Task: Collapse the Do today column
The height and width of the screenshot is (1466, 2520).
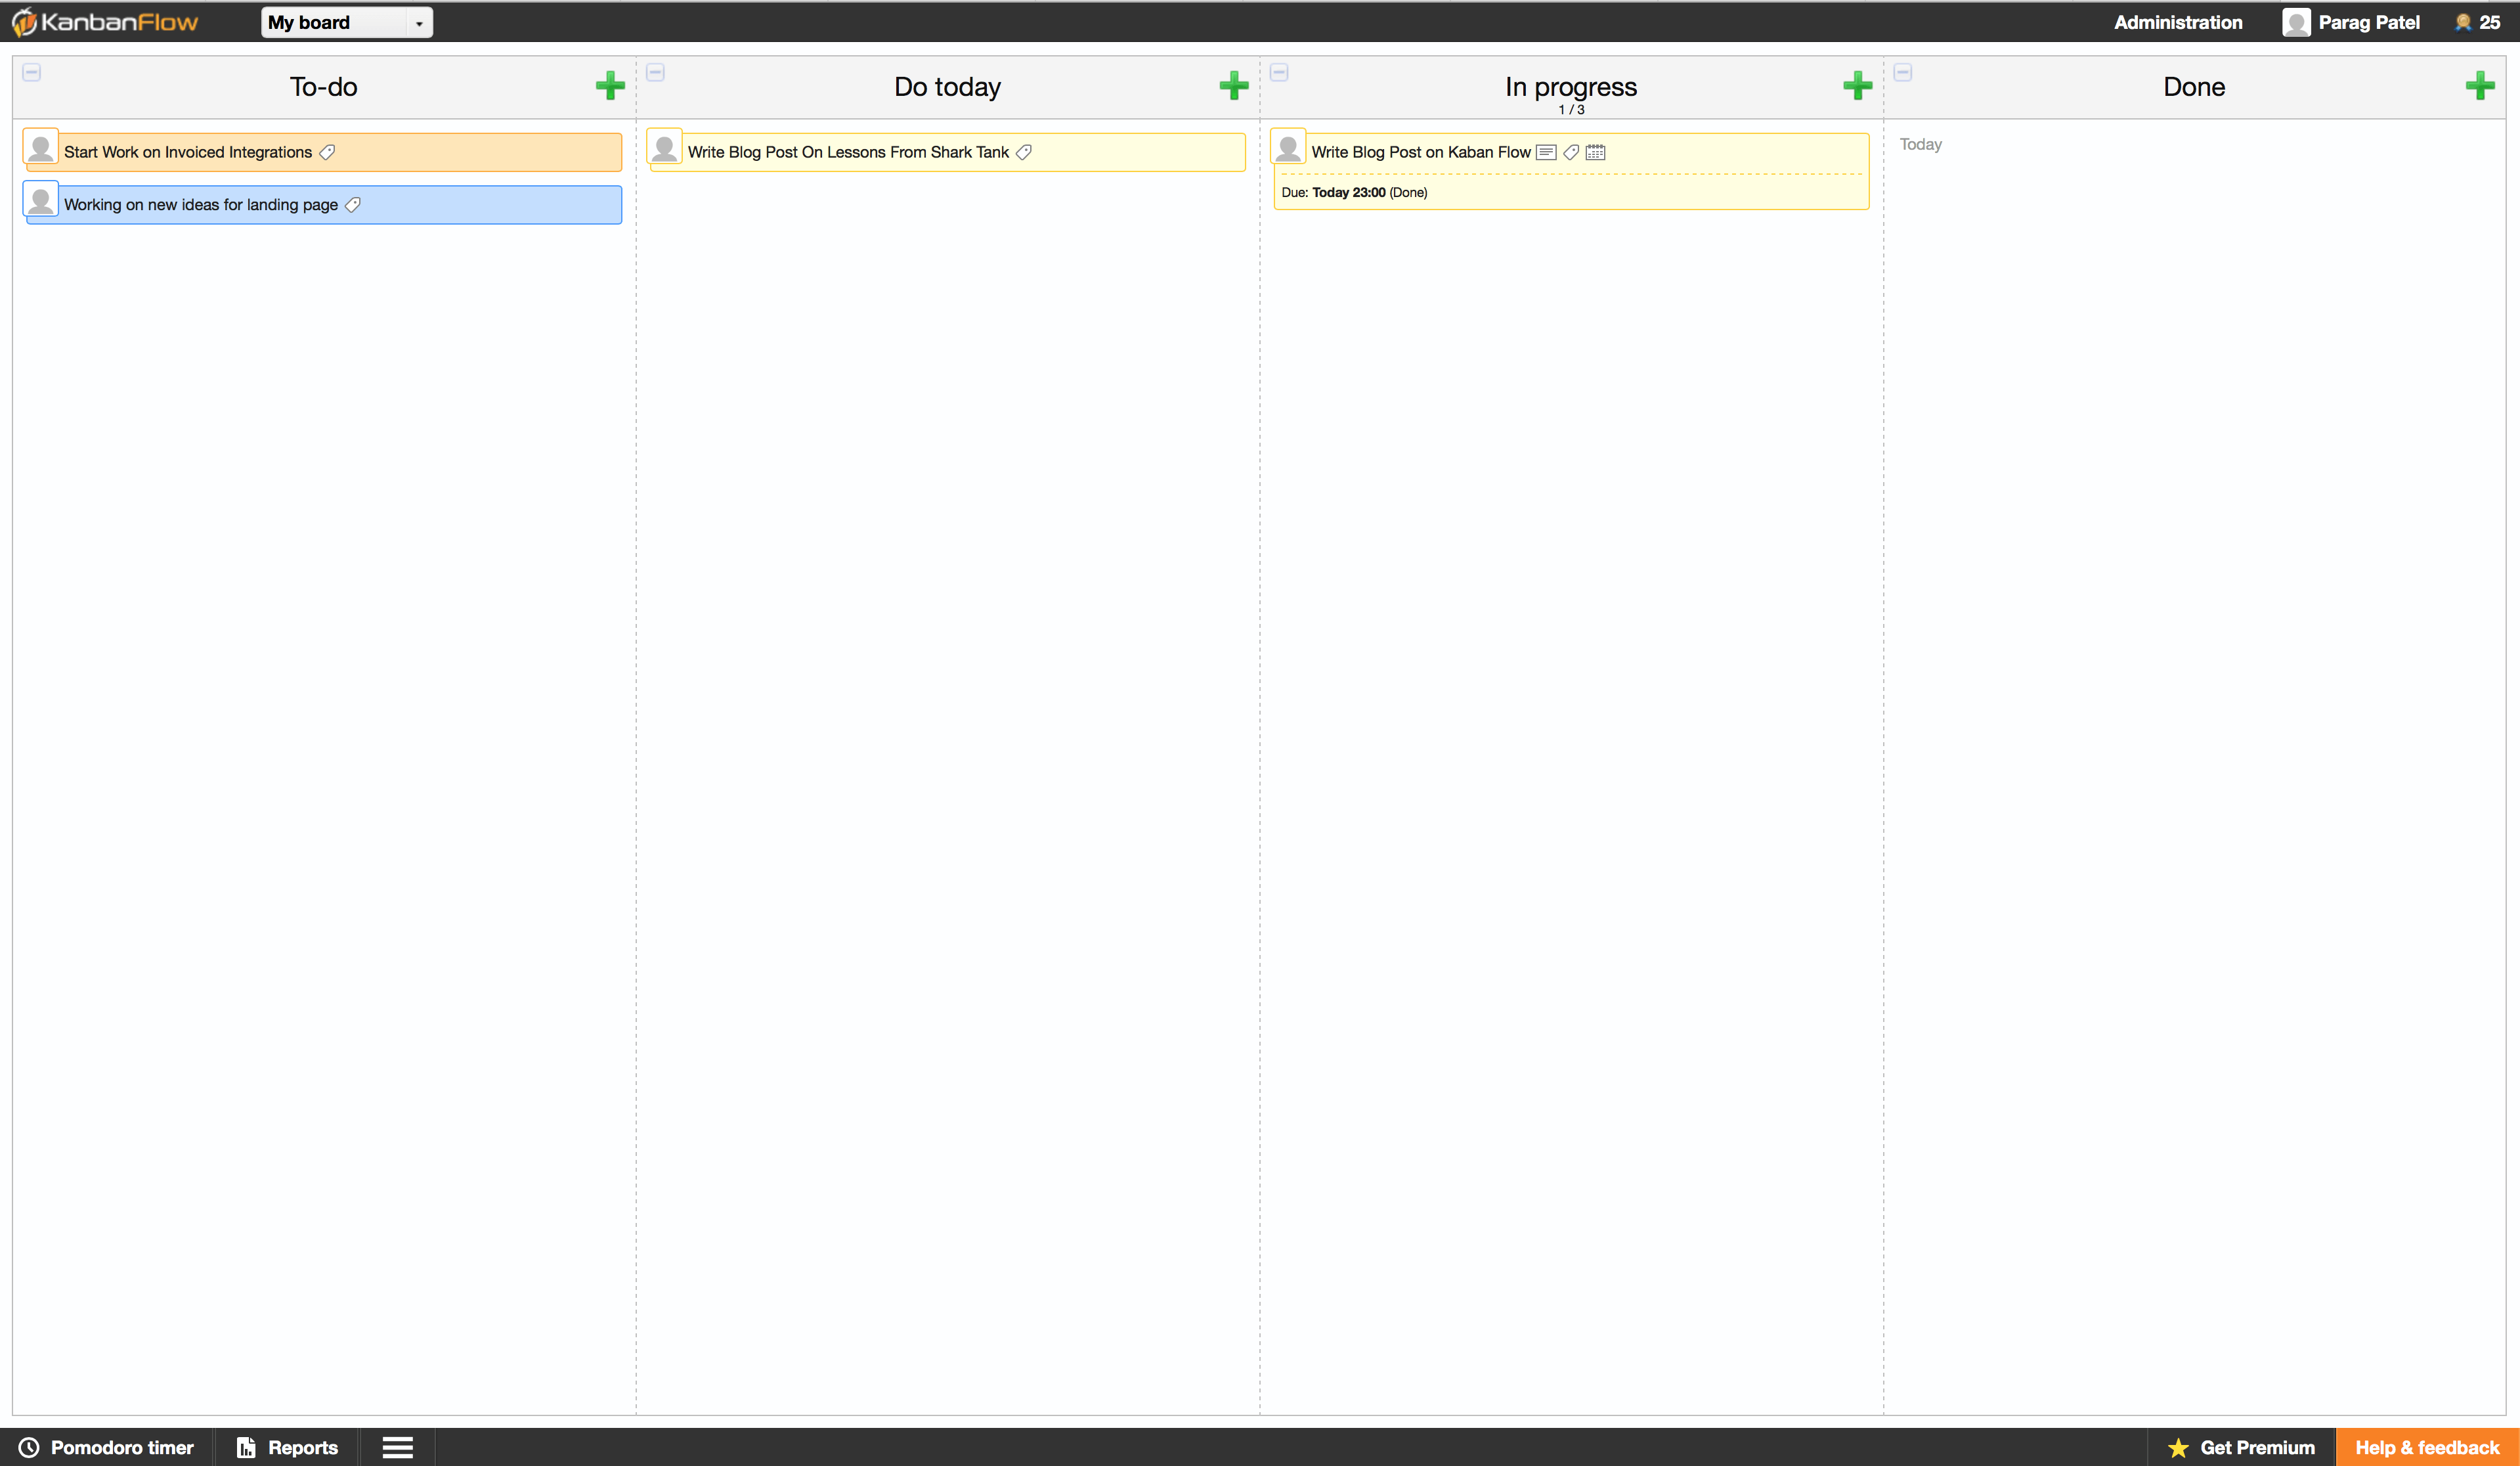Action: tap(656, 72)
